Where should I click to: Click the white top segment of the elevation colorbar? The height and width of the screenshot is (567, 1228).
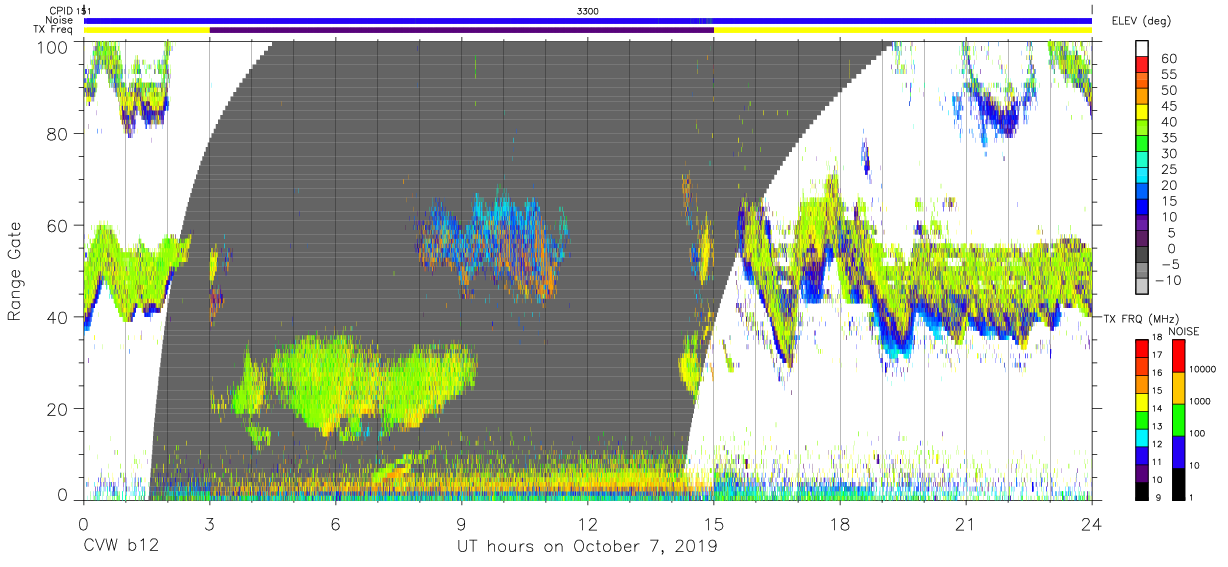(1142, 49)
